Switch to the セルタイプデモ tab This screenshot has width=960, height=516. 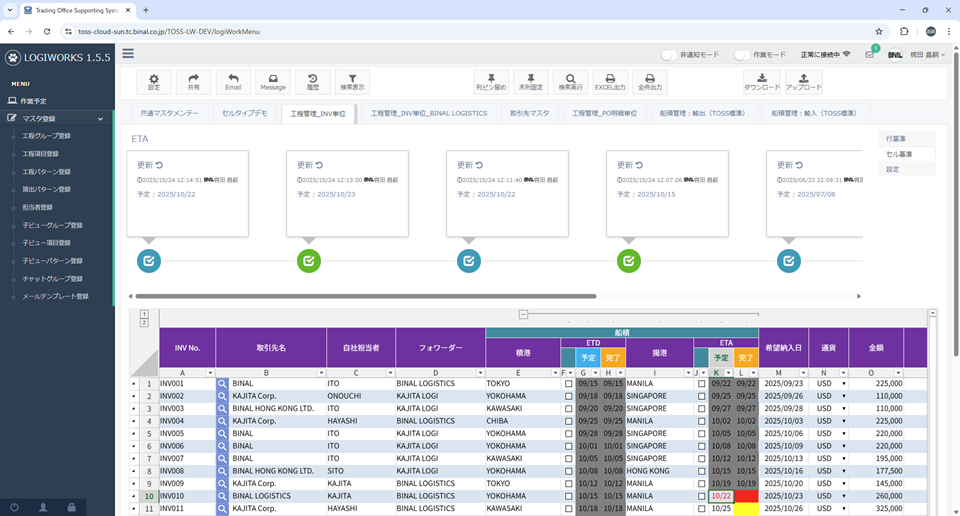(x=245, y=114)
